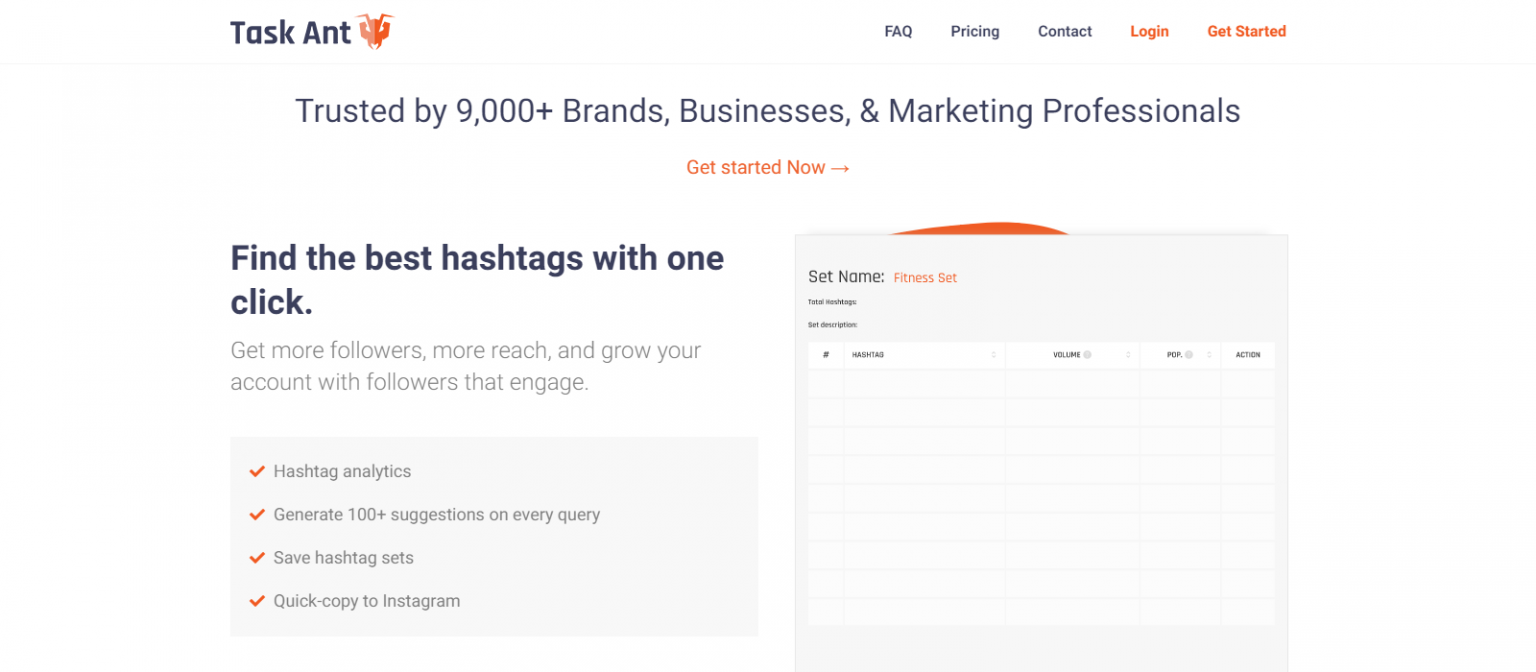1536x672 pixels.
Task: Click the Fitness Set name
Action: pyautogui.click(x=925, y=278)
